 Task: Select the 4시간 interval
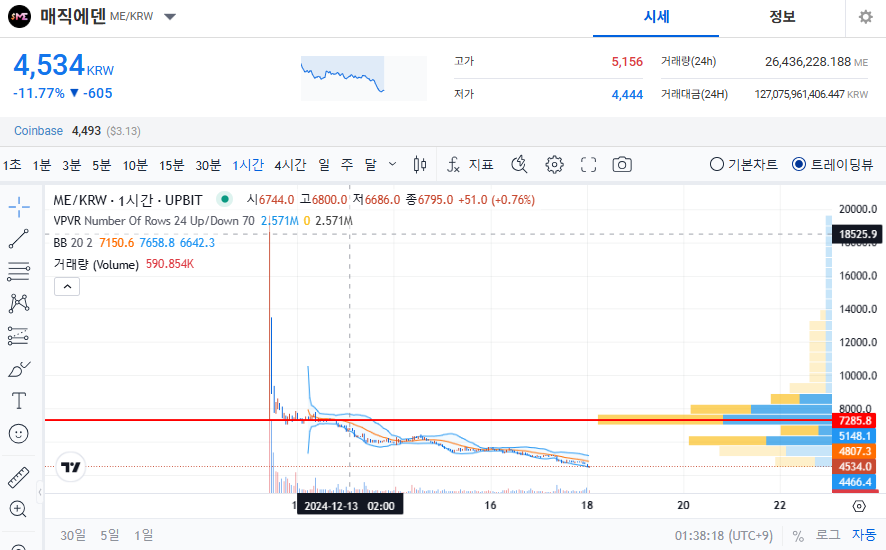[290, 164]
